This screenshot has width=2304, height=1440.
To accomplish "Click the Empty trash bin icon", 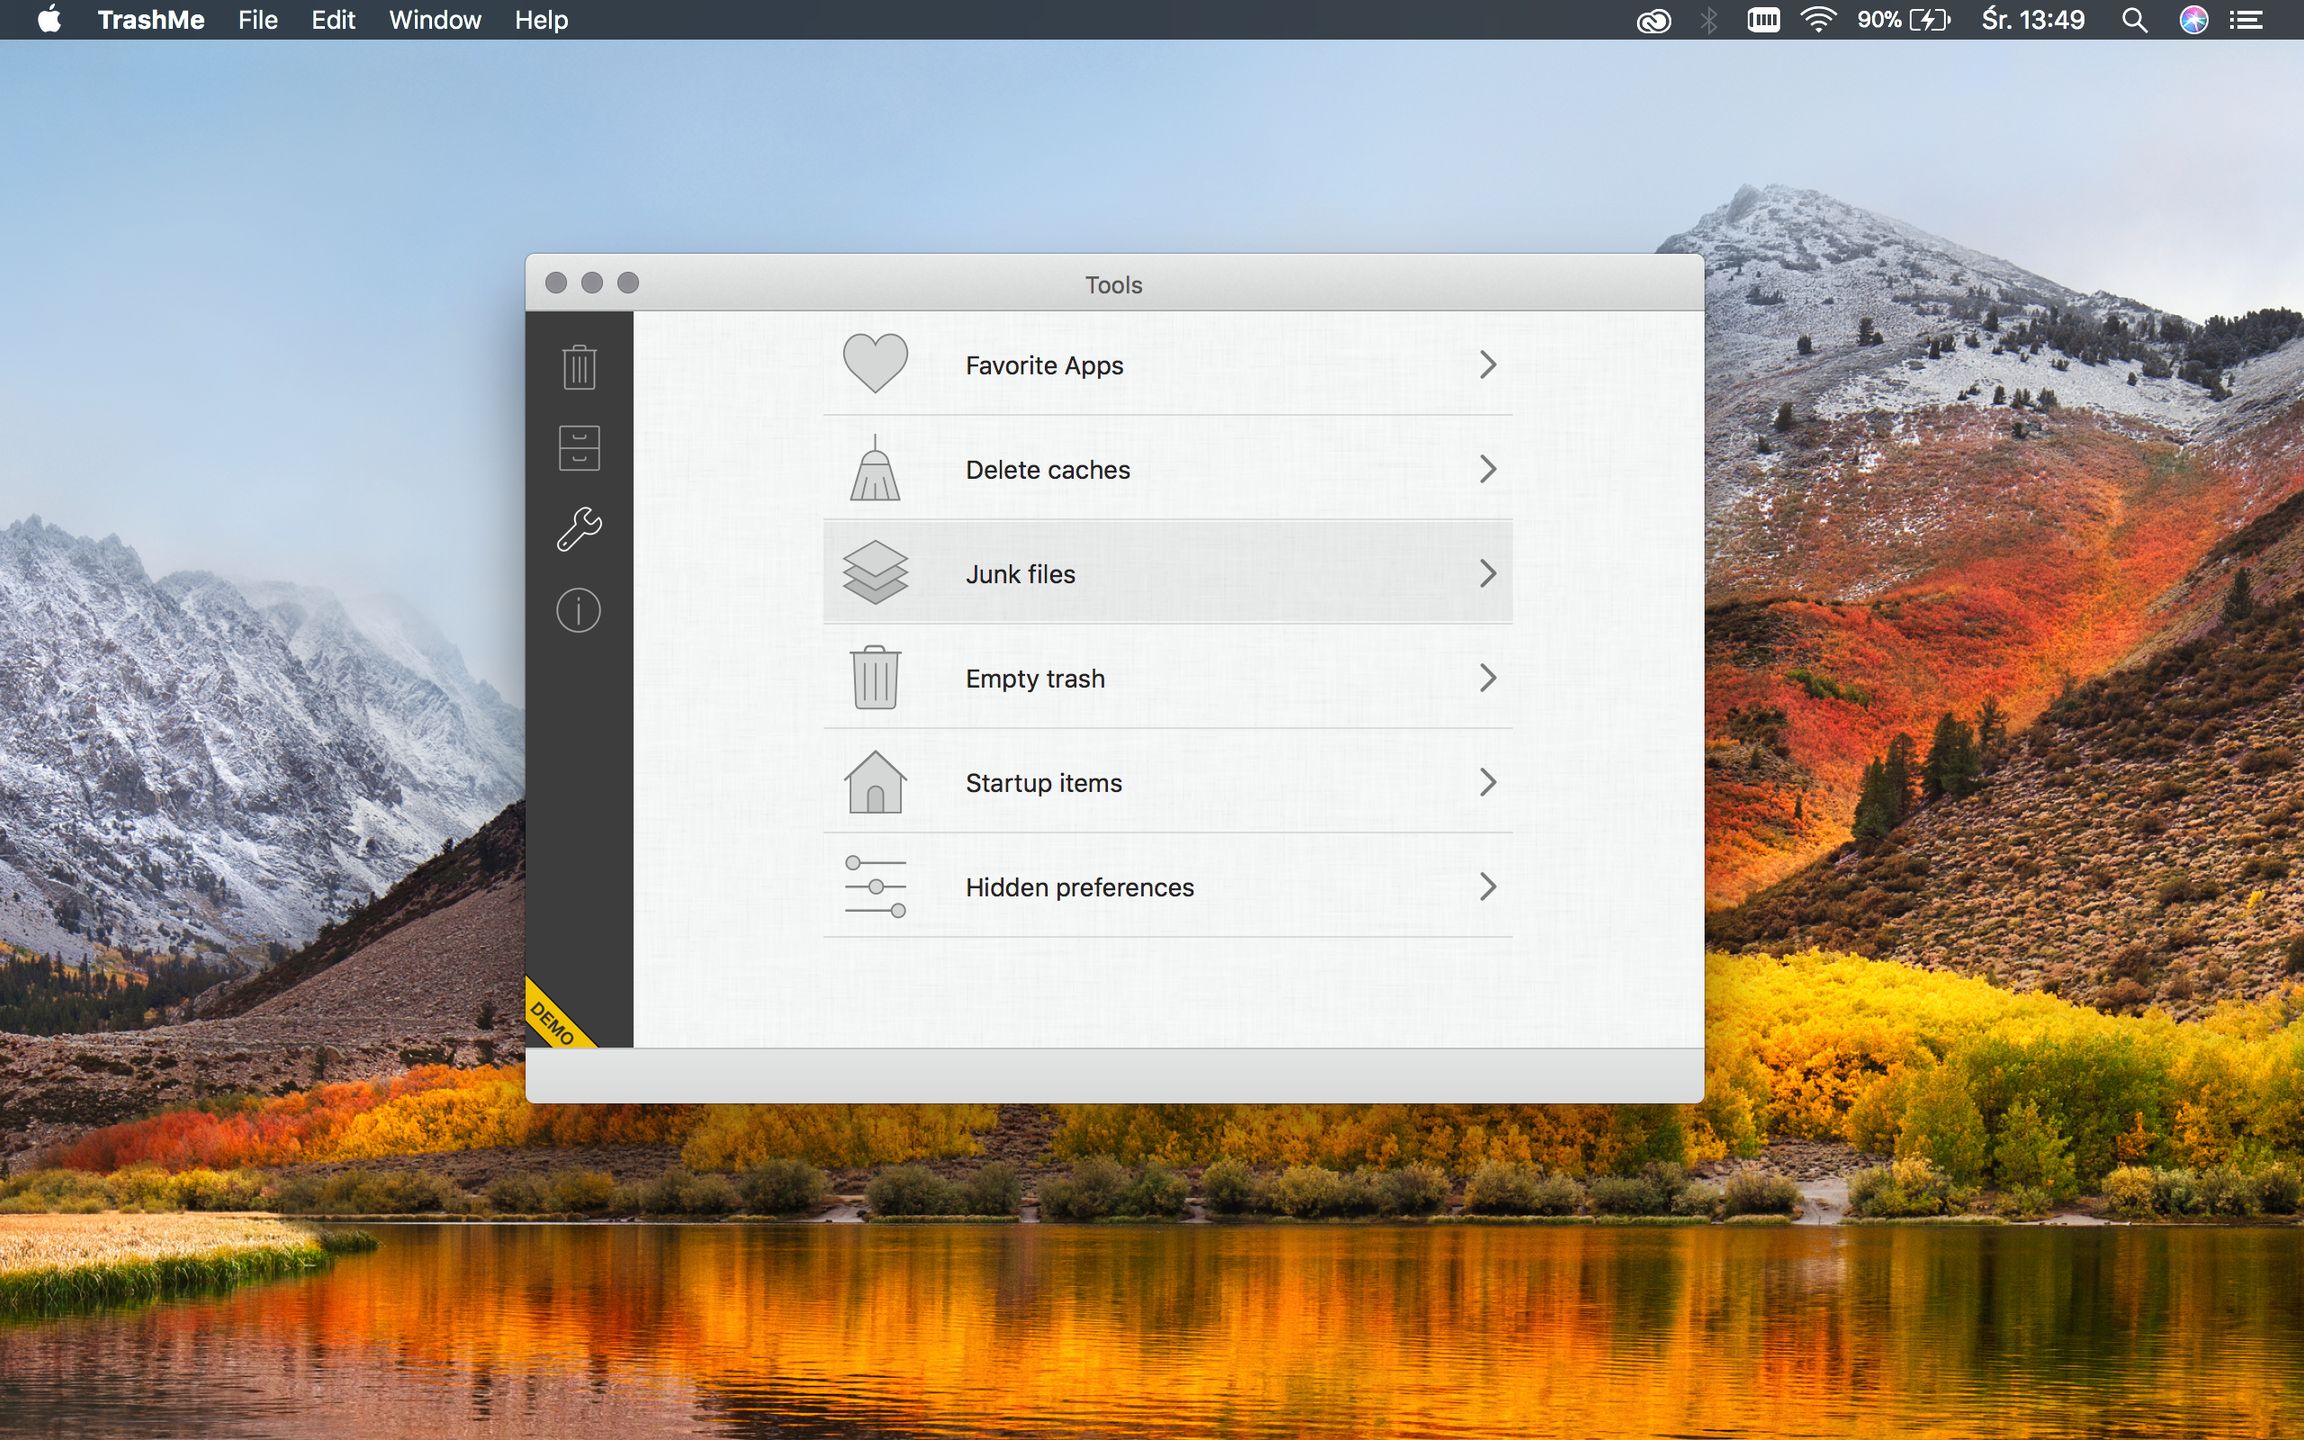I will click(x=875, y=678).
